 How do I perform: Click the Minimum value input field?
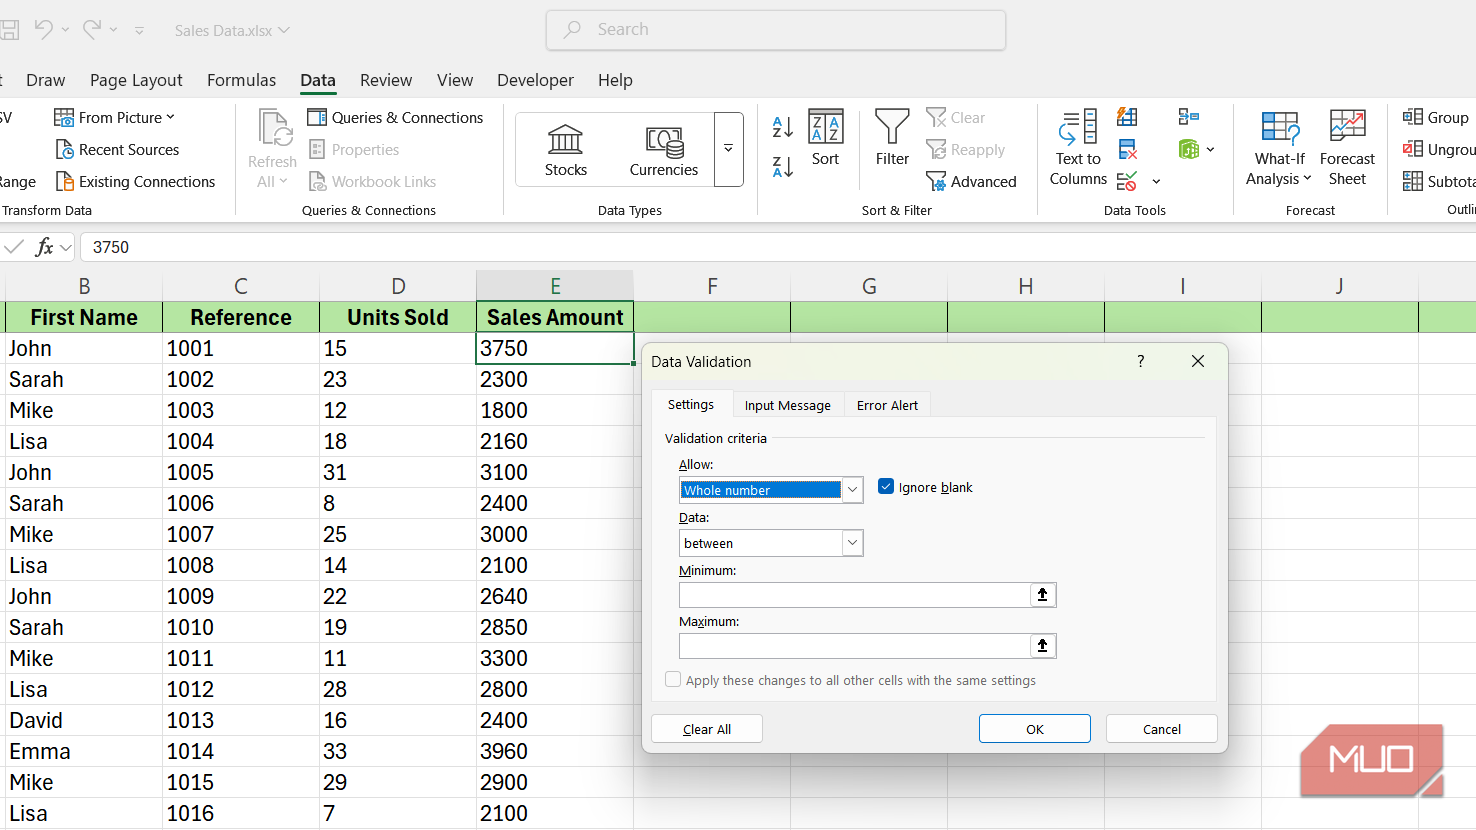click(x=855, y=595)
